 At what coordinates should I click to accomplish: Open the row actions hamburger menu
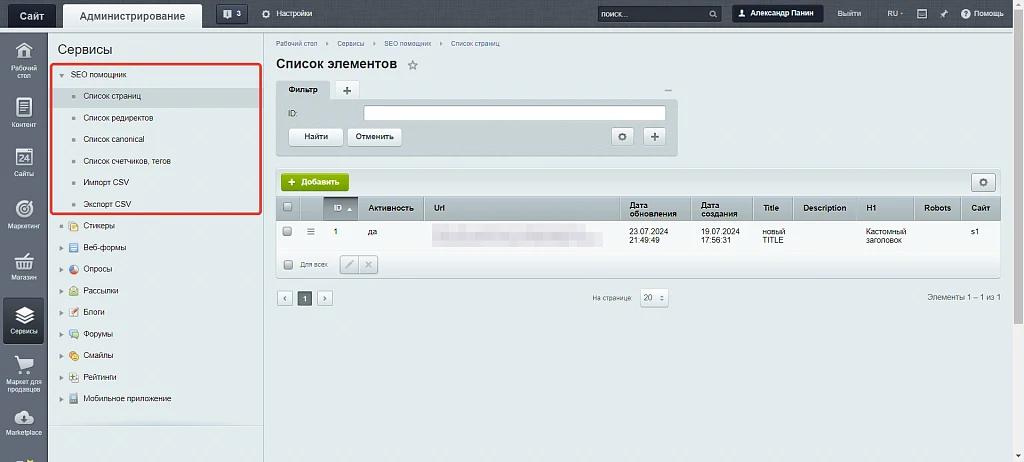tap(311, 231)
